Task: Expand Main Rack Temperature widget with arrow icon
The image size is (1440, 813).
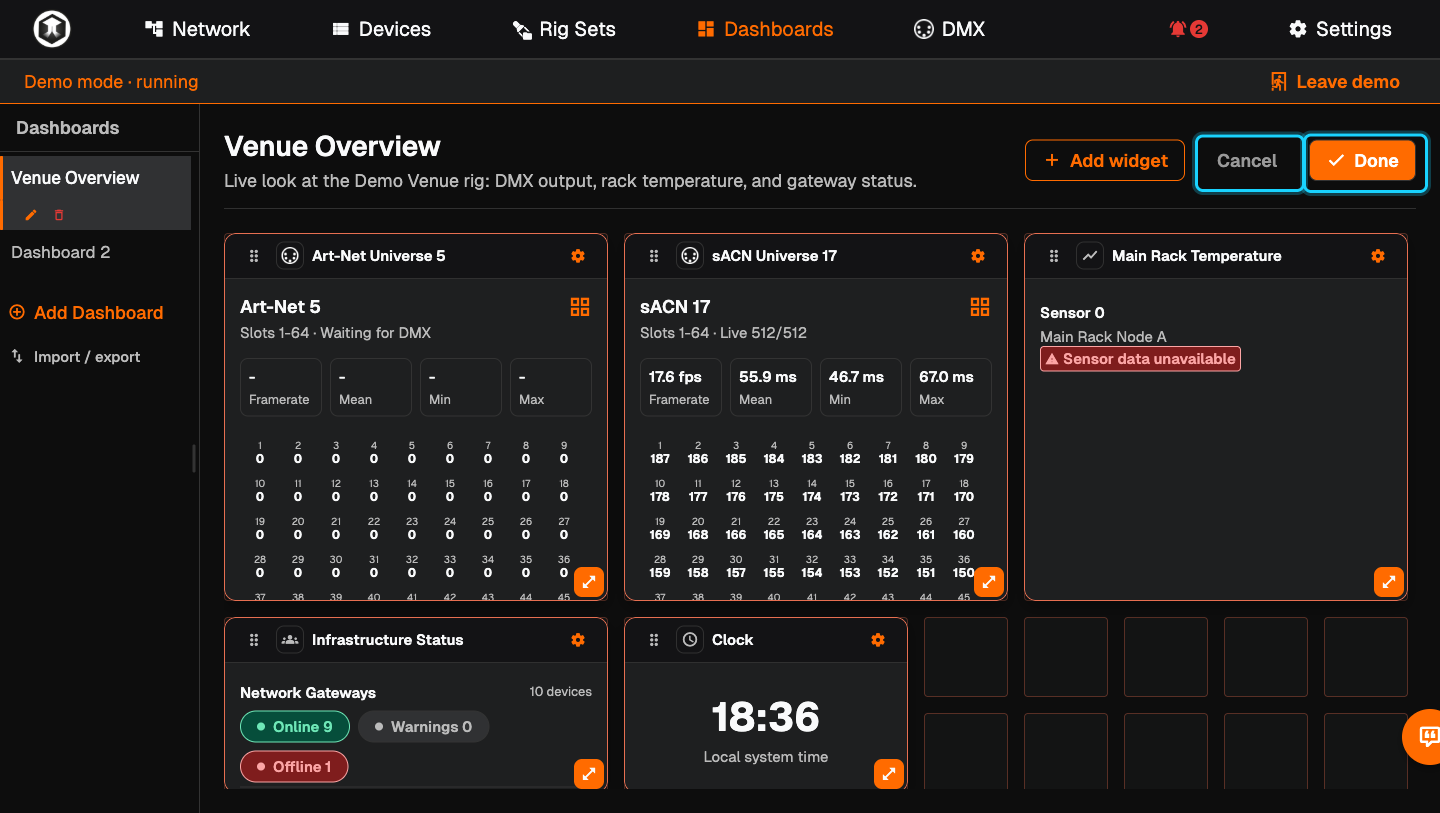Action: tap(1389, 581)
